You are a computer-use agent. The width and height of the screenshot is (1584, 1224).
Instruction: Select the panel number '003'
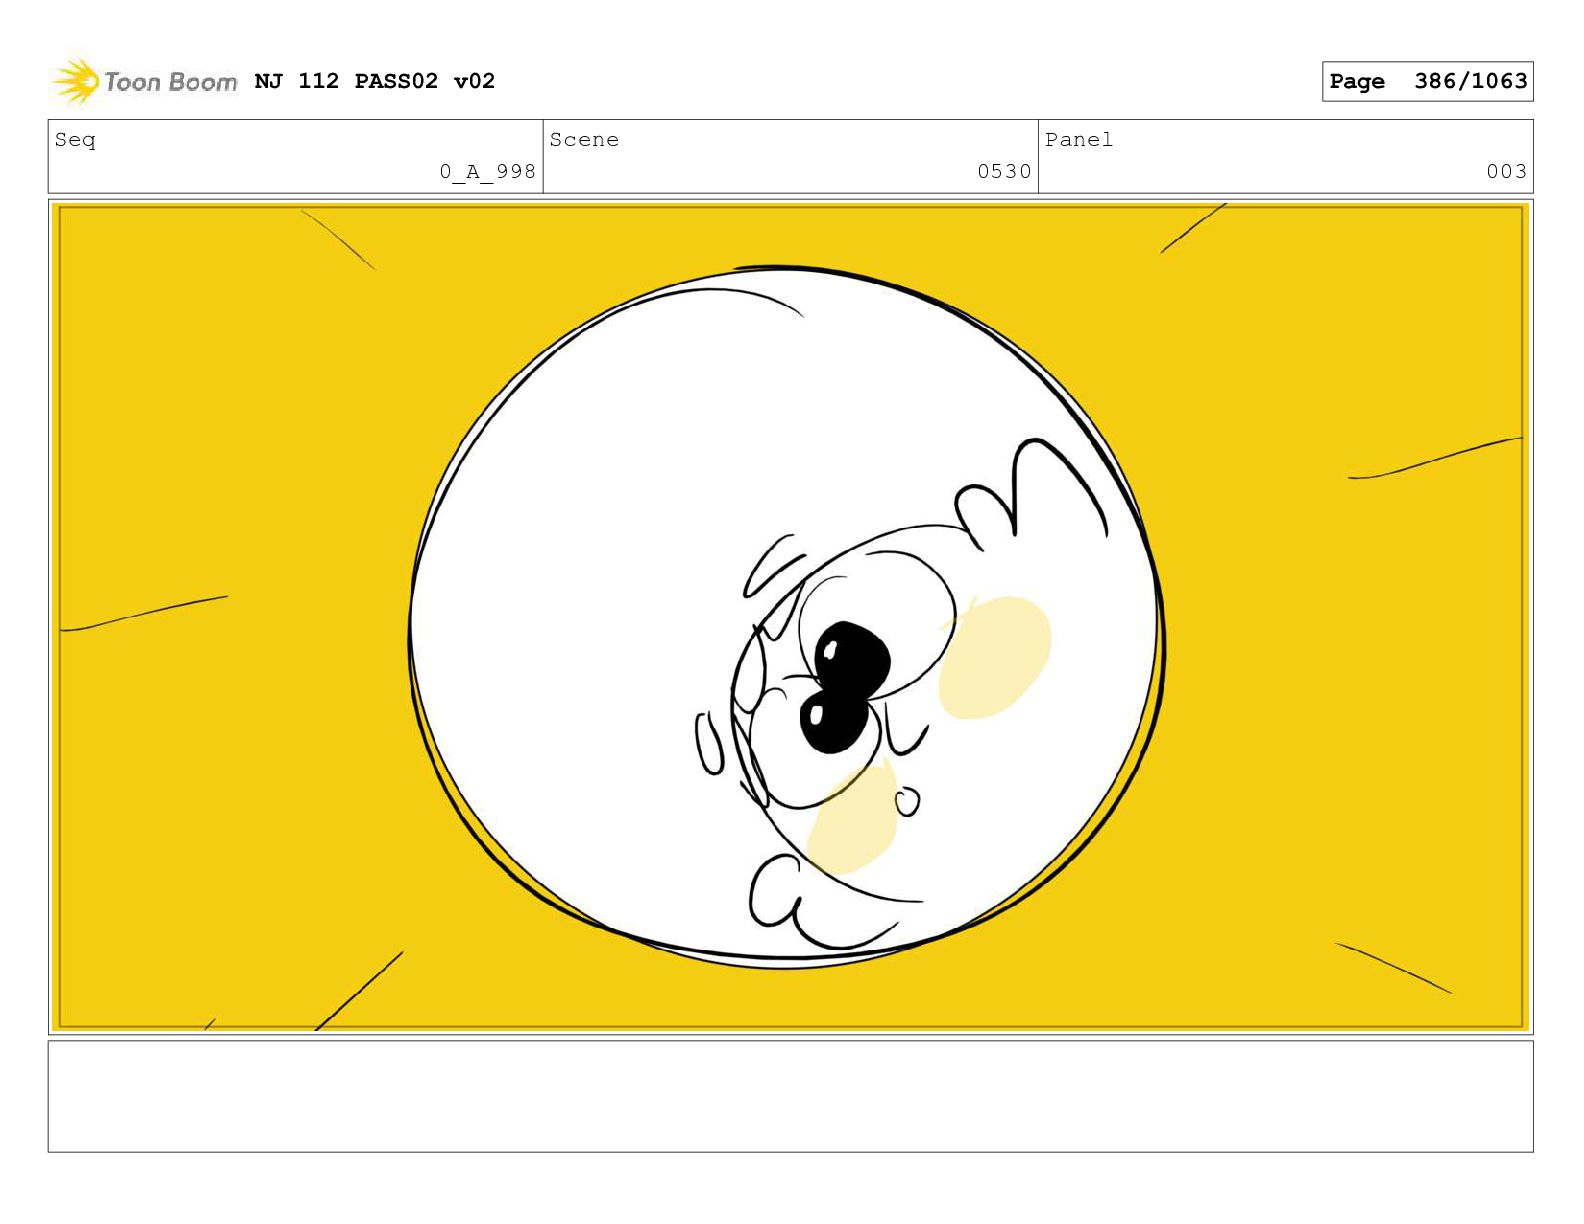pos(1506,171)
